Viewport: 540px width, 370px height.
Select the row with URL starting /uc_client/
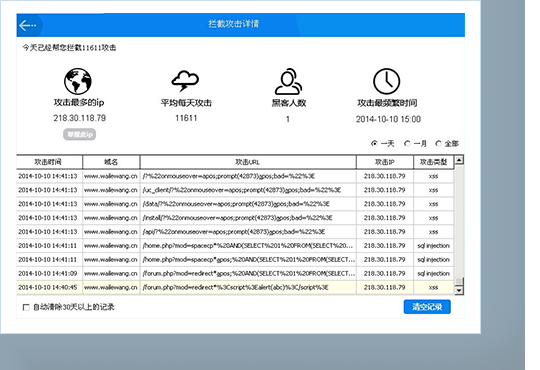(x=235, y=190)
